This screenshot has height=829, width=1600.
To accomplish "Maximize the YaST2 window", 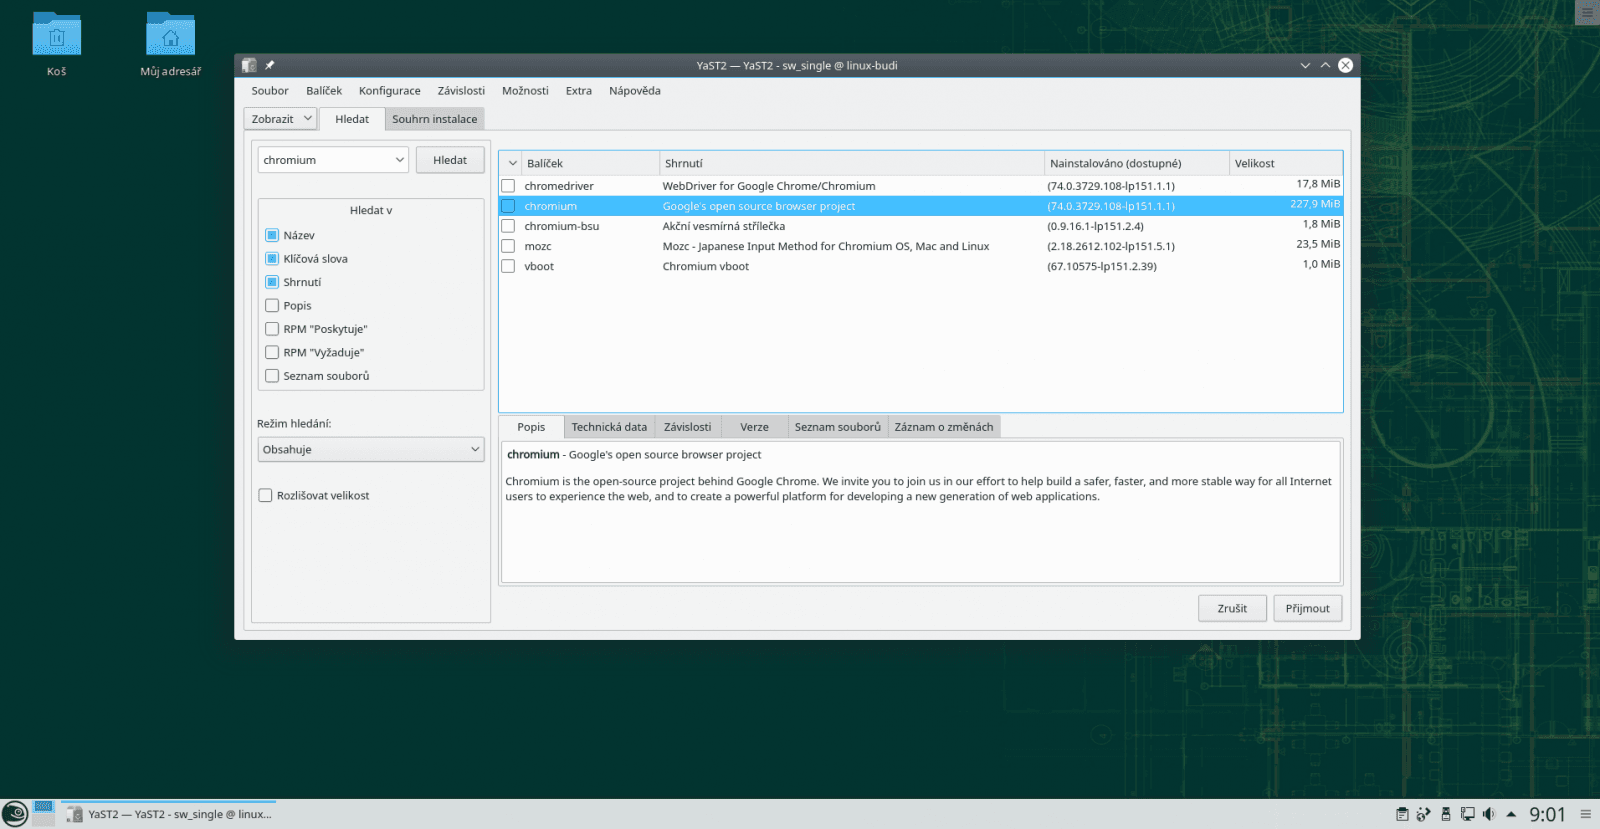I will (1325, 65).
